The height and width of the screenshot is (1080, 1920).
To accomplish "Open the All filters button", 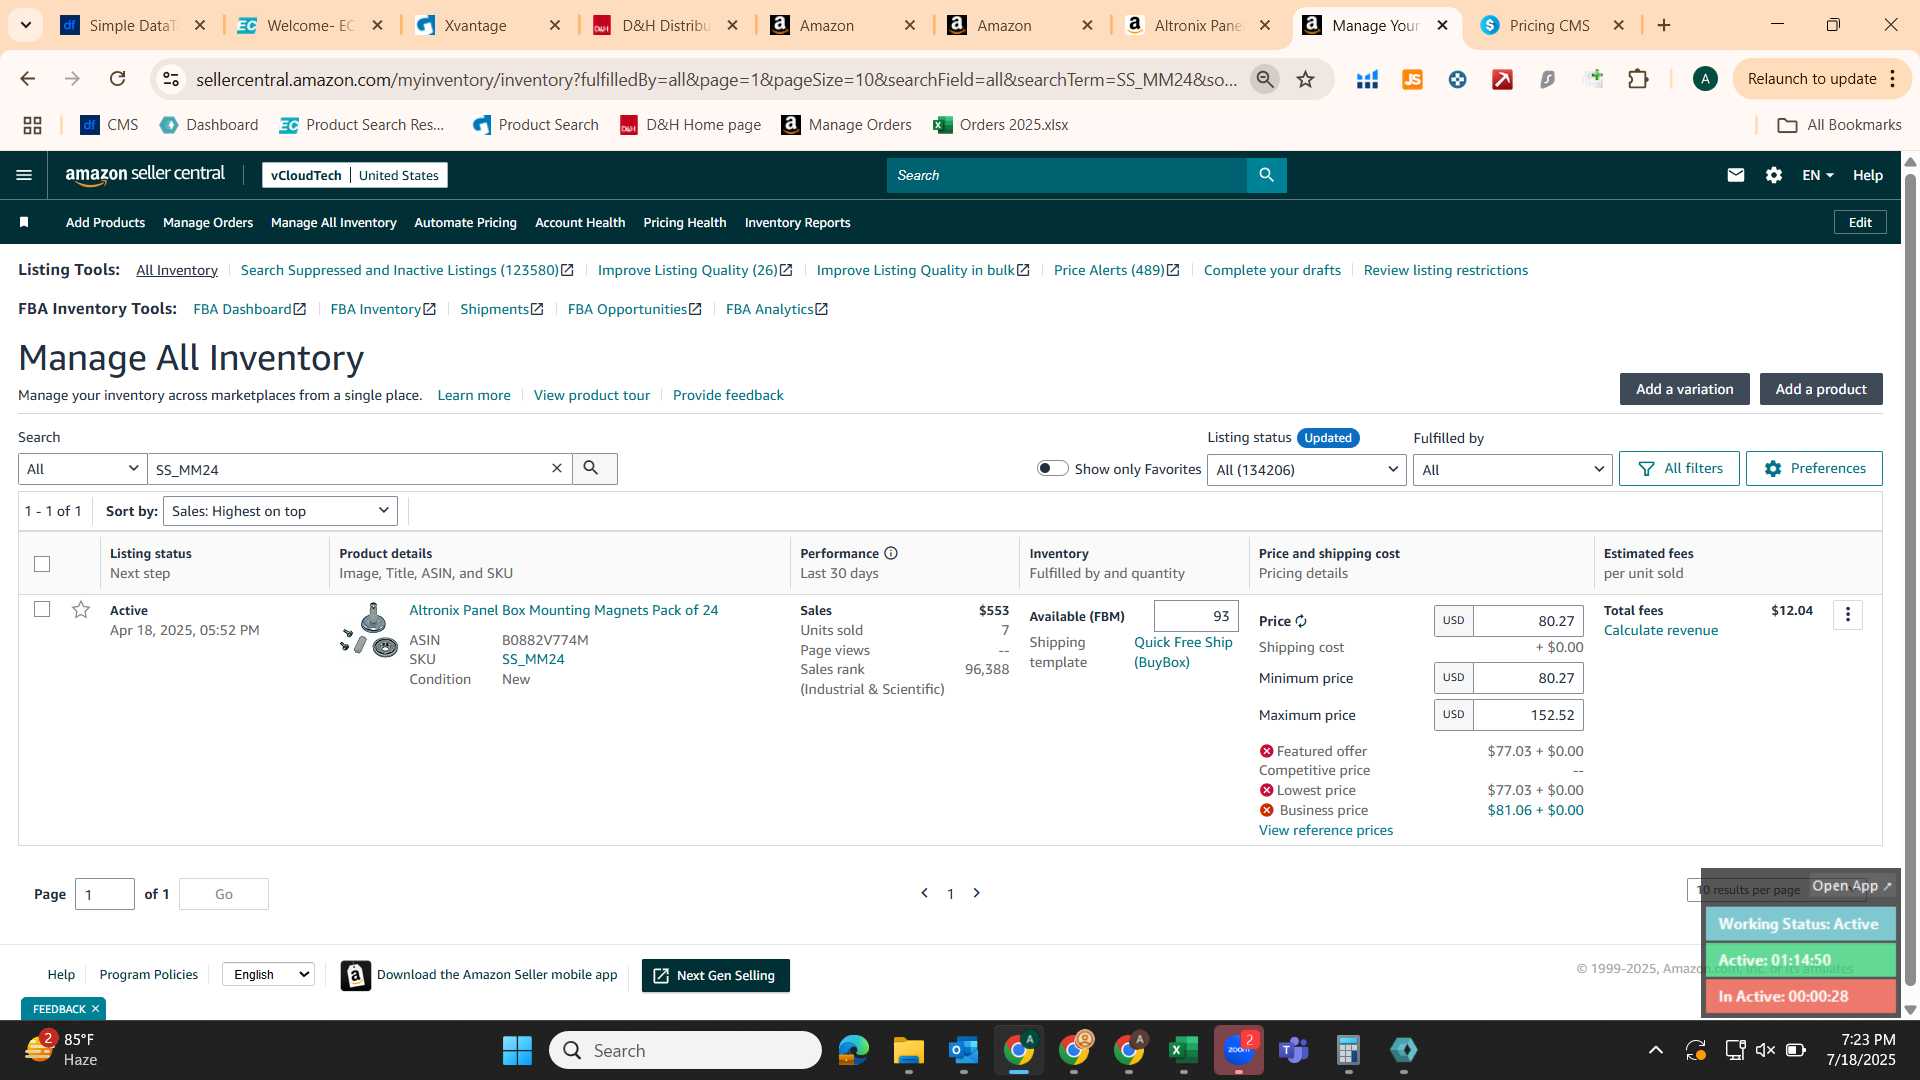I will [x=1679, y=468].
